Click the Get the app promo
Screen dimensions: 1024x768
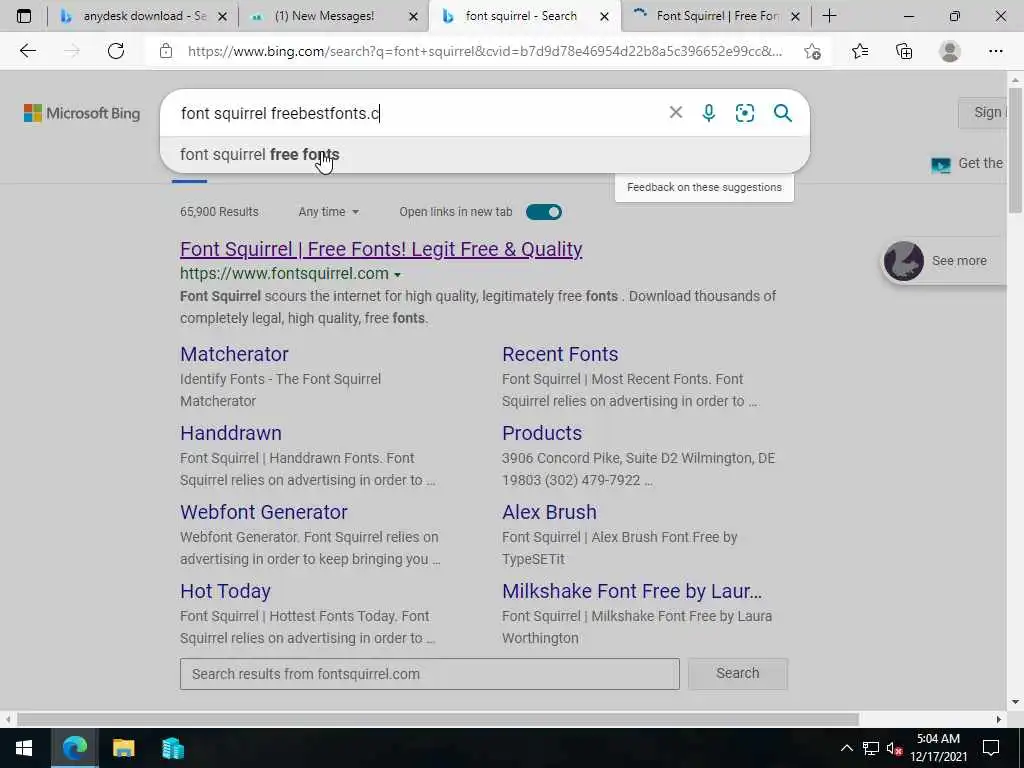[967, 163]
